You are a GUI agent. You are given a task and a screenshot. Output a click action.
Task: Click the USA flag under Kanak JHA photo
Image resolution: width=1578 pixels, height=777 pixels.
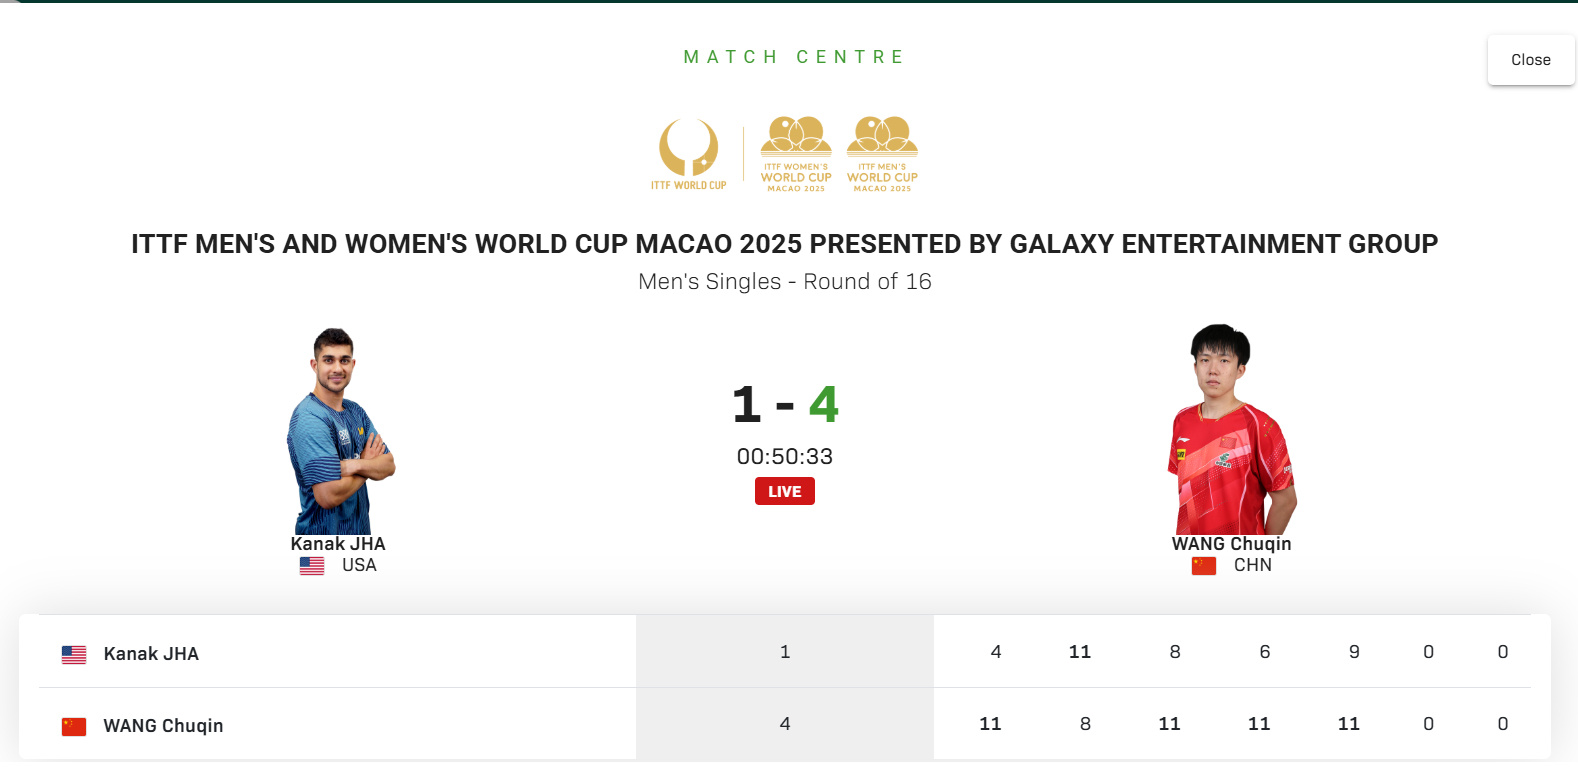tap(312, 566)
